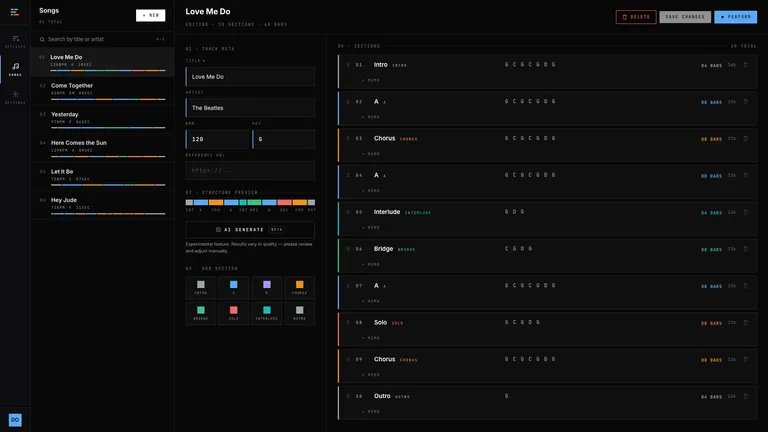768x432 pixels.
Task: Click drag handle of Interlude section
Action: coord(348,212)
